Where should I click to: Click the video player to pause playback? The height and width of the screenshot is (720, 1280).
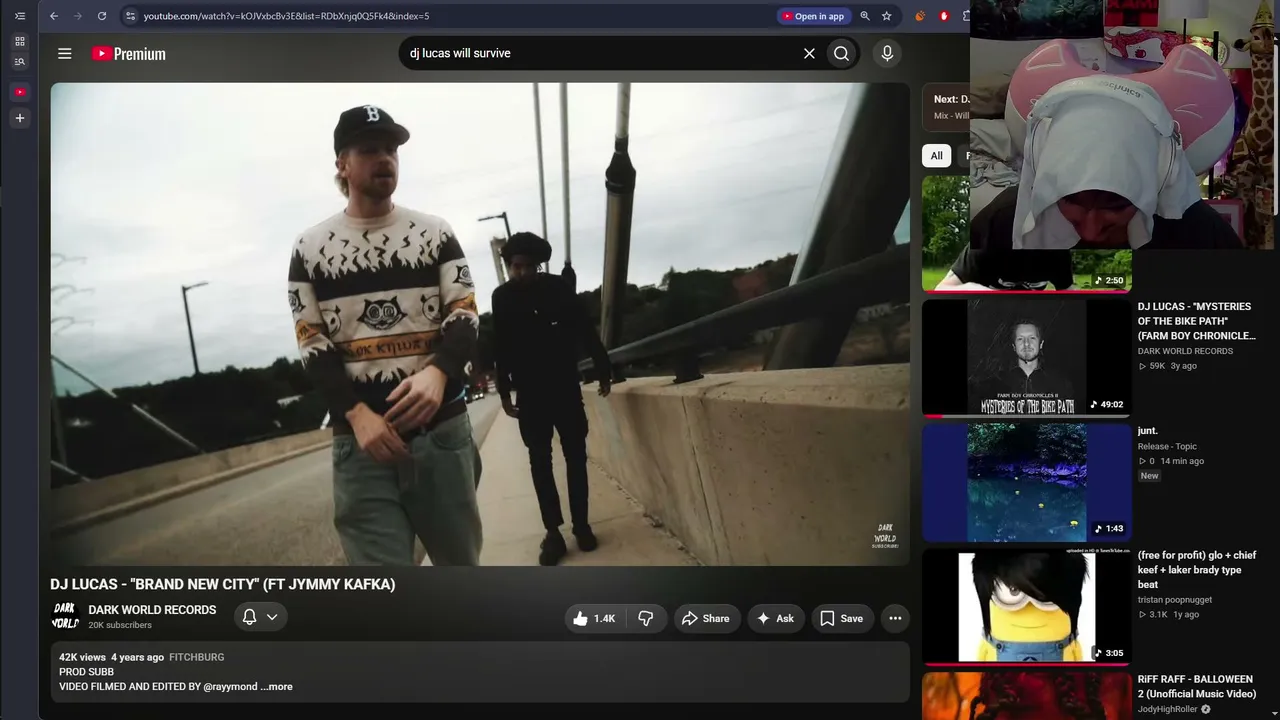(x=480, y=324)
